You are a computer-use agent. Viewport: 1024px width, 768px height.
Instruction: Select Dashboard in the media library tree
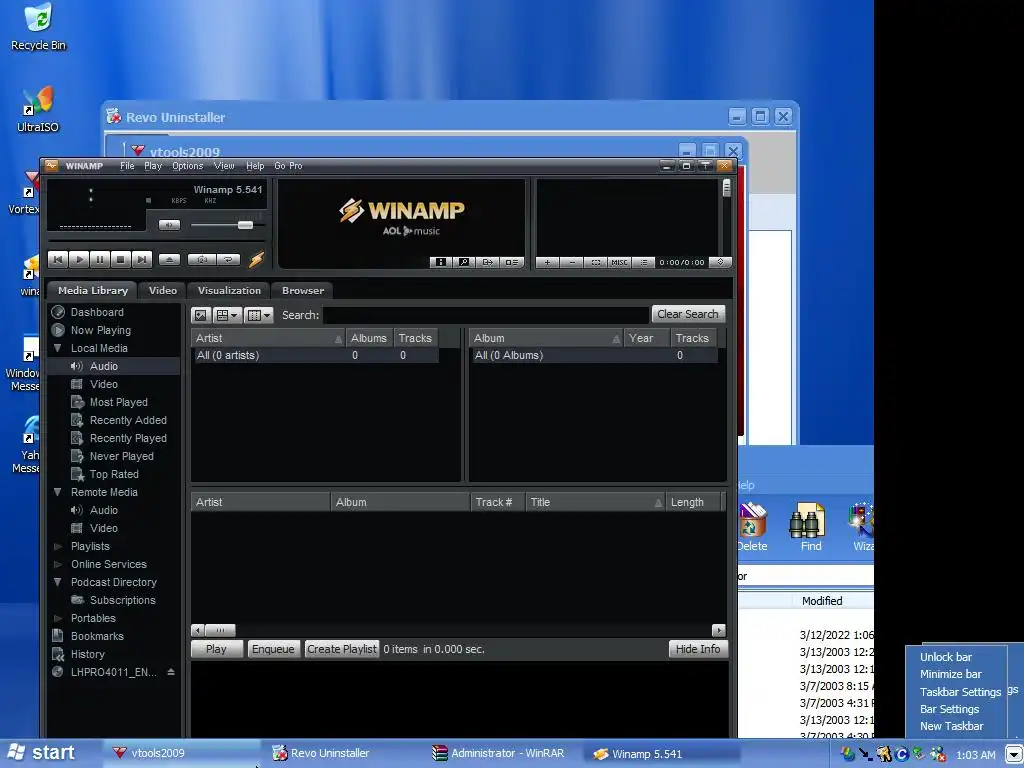coord(97,312)
